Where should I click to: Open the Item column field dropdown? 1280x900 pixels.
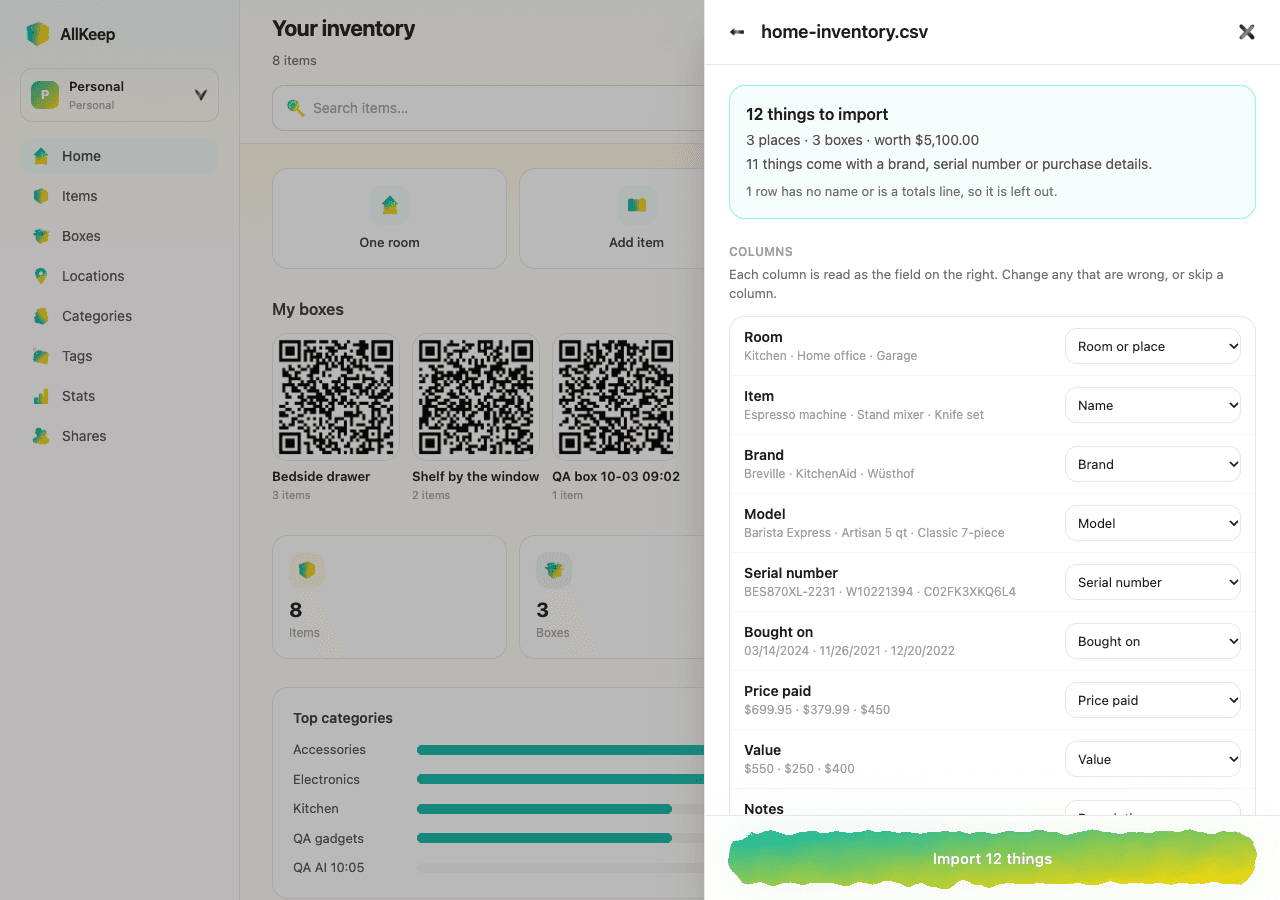1153,405
